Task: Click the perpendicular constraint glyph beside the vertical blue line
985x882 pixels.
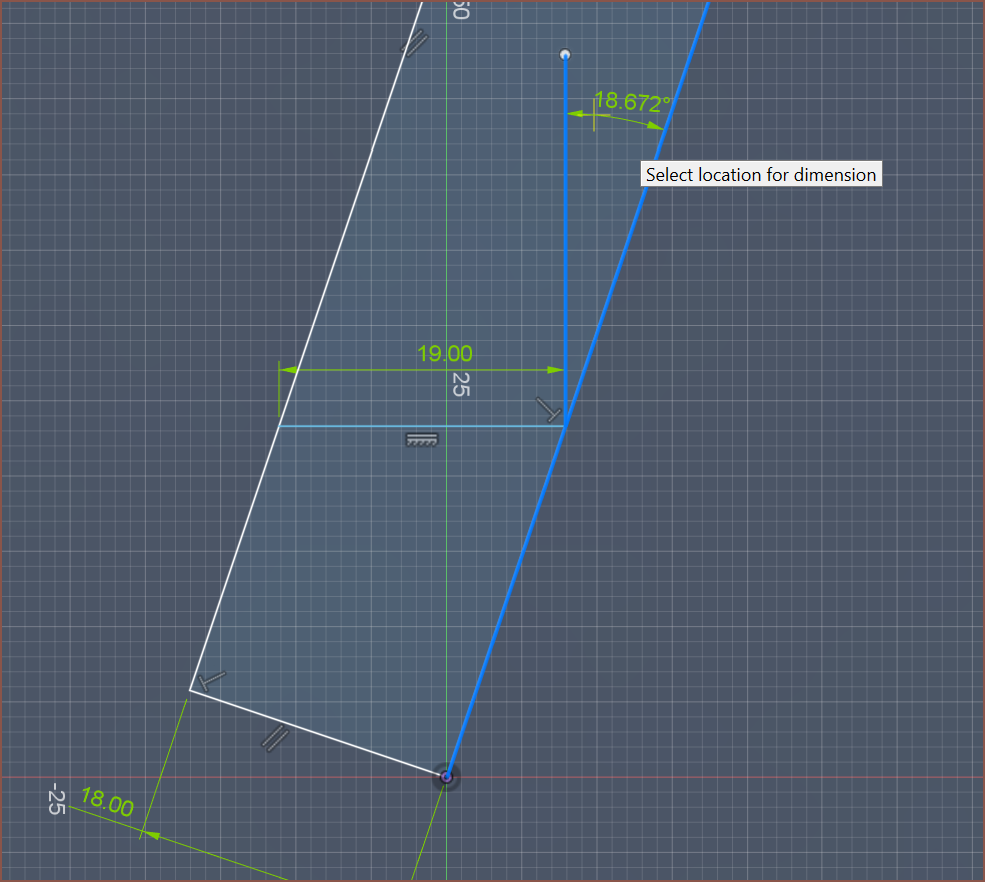Action: click(548, 409)
